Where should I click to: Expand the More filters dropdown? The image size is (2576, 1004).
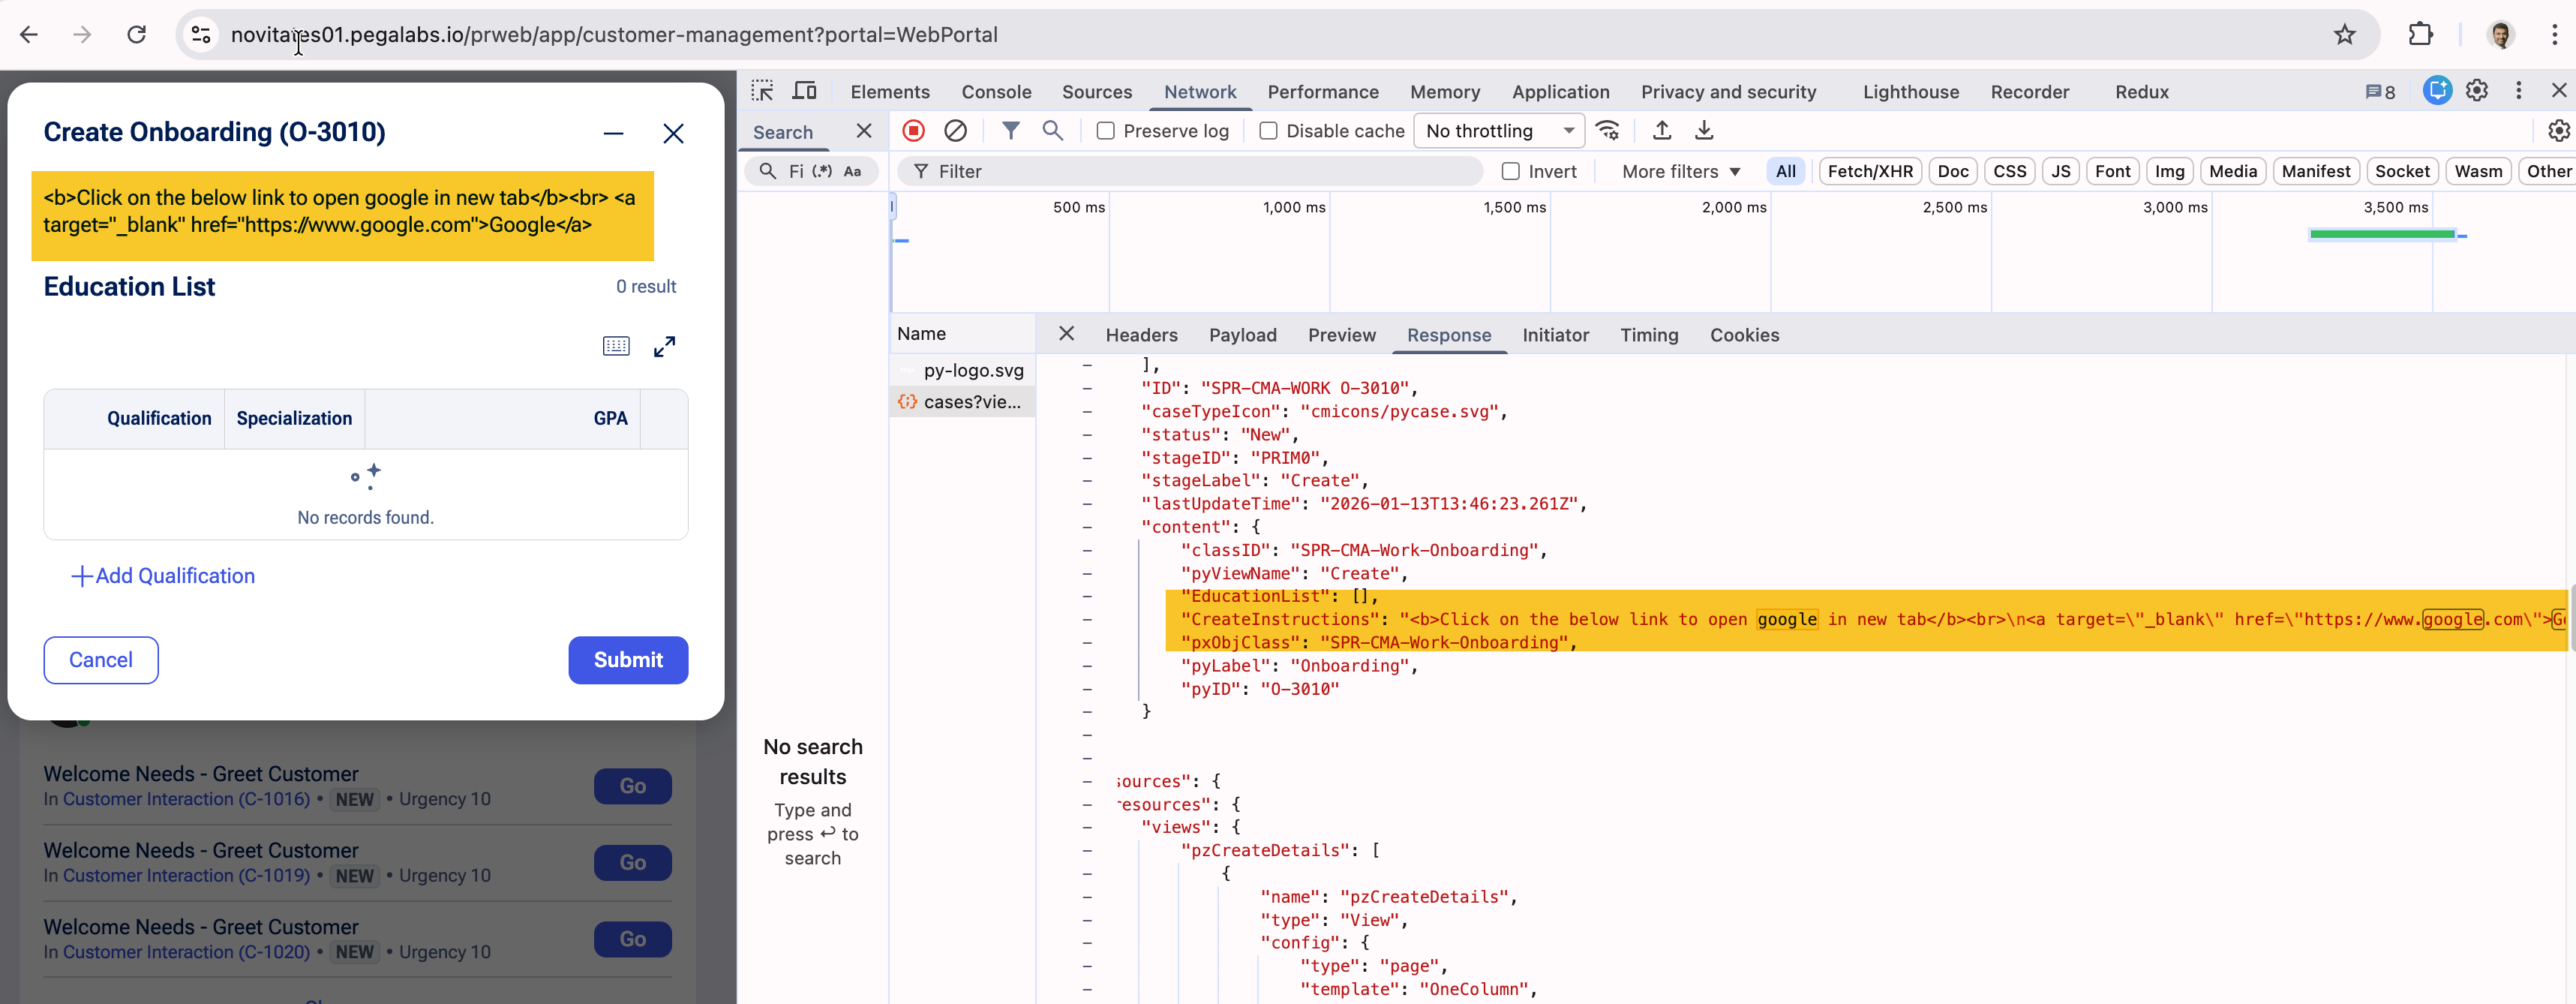pyautogui.click(x=1680, y=171)
